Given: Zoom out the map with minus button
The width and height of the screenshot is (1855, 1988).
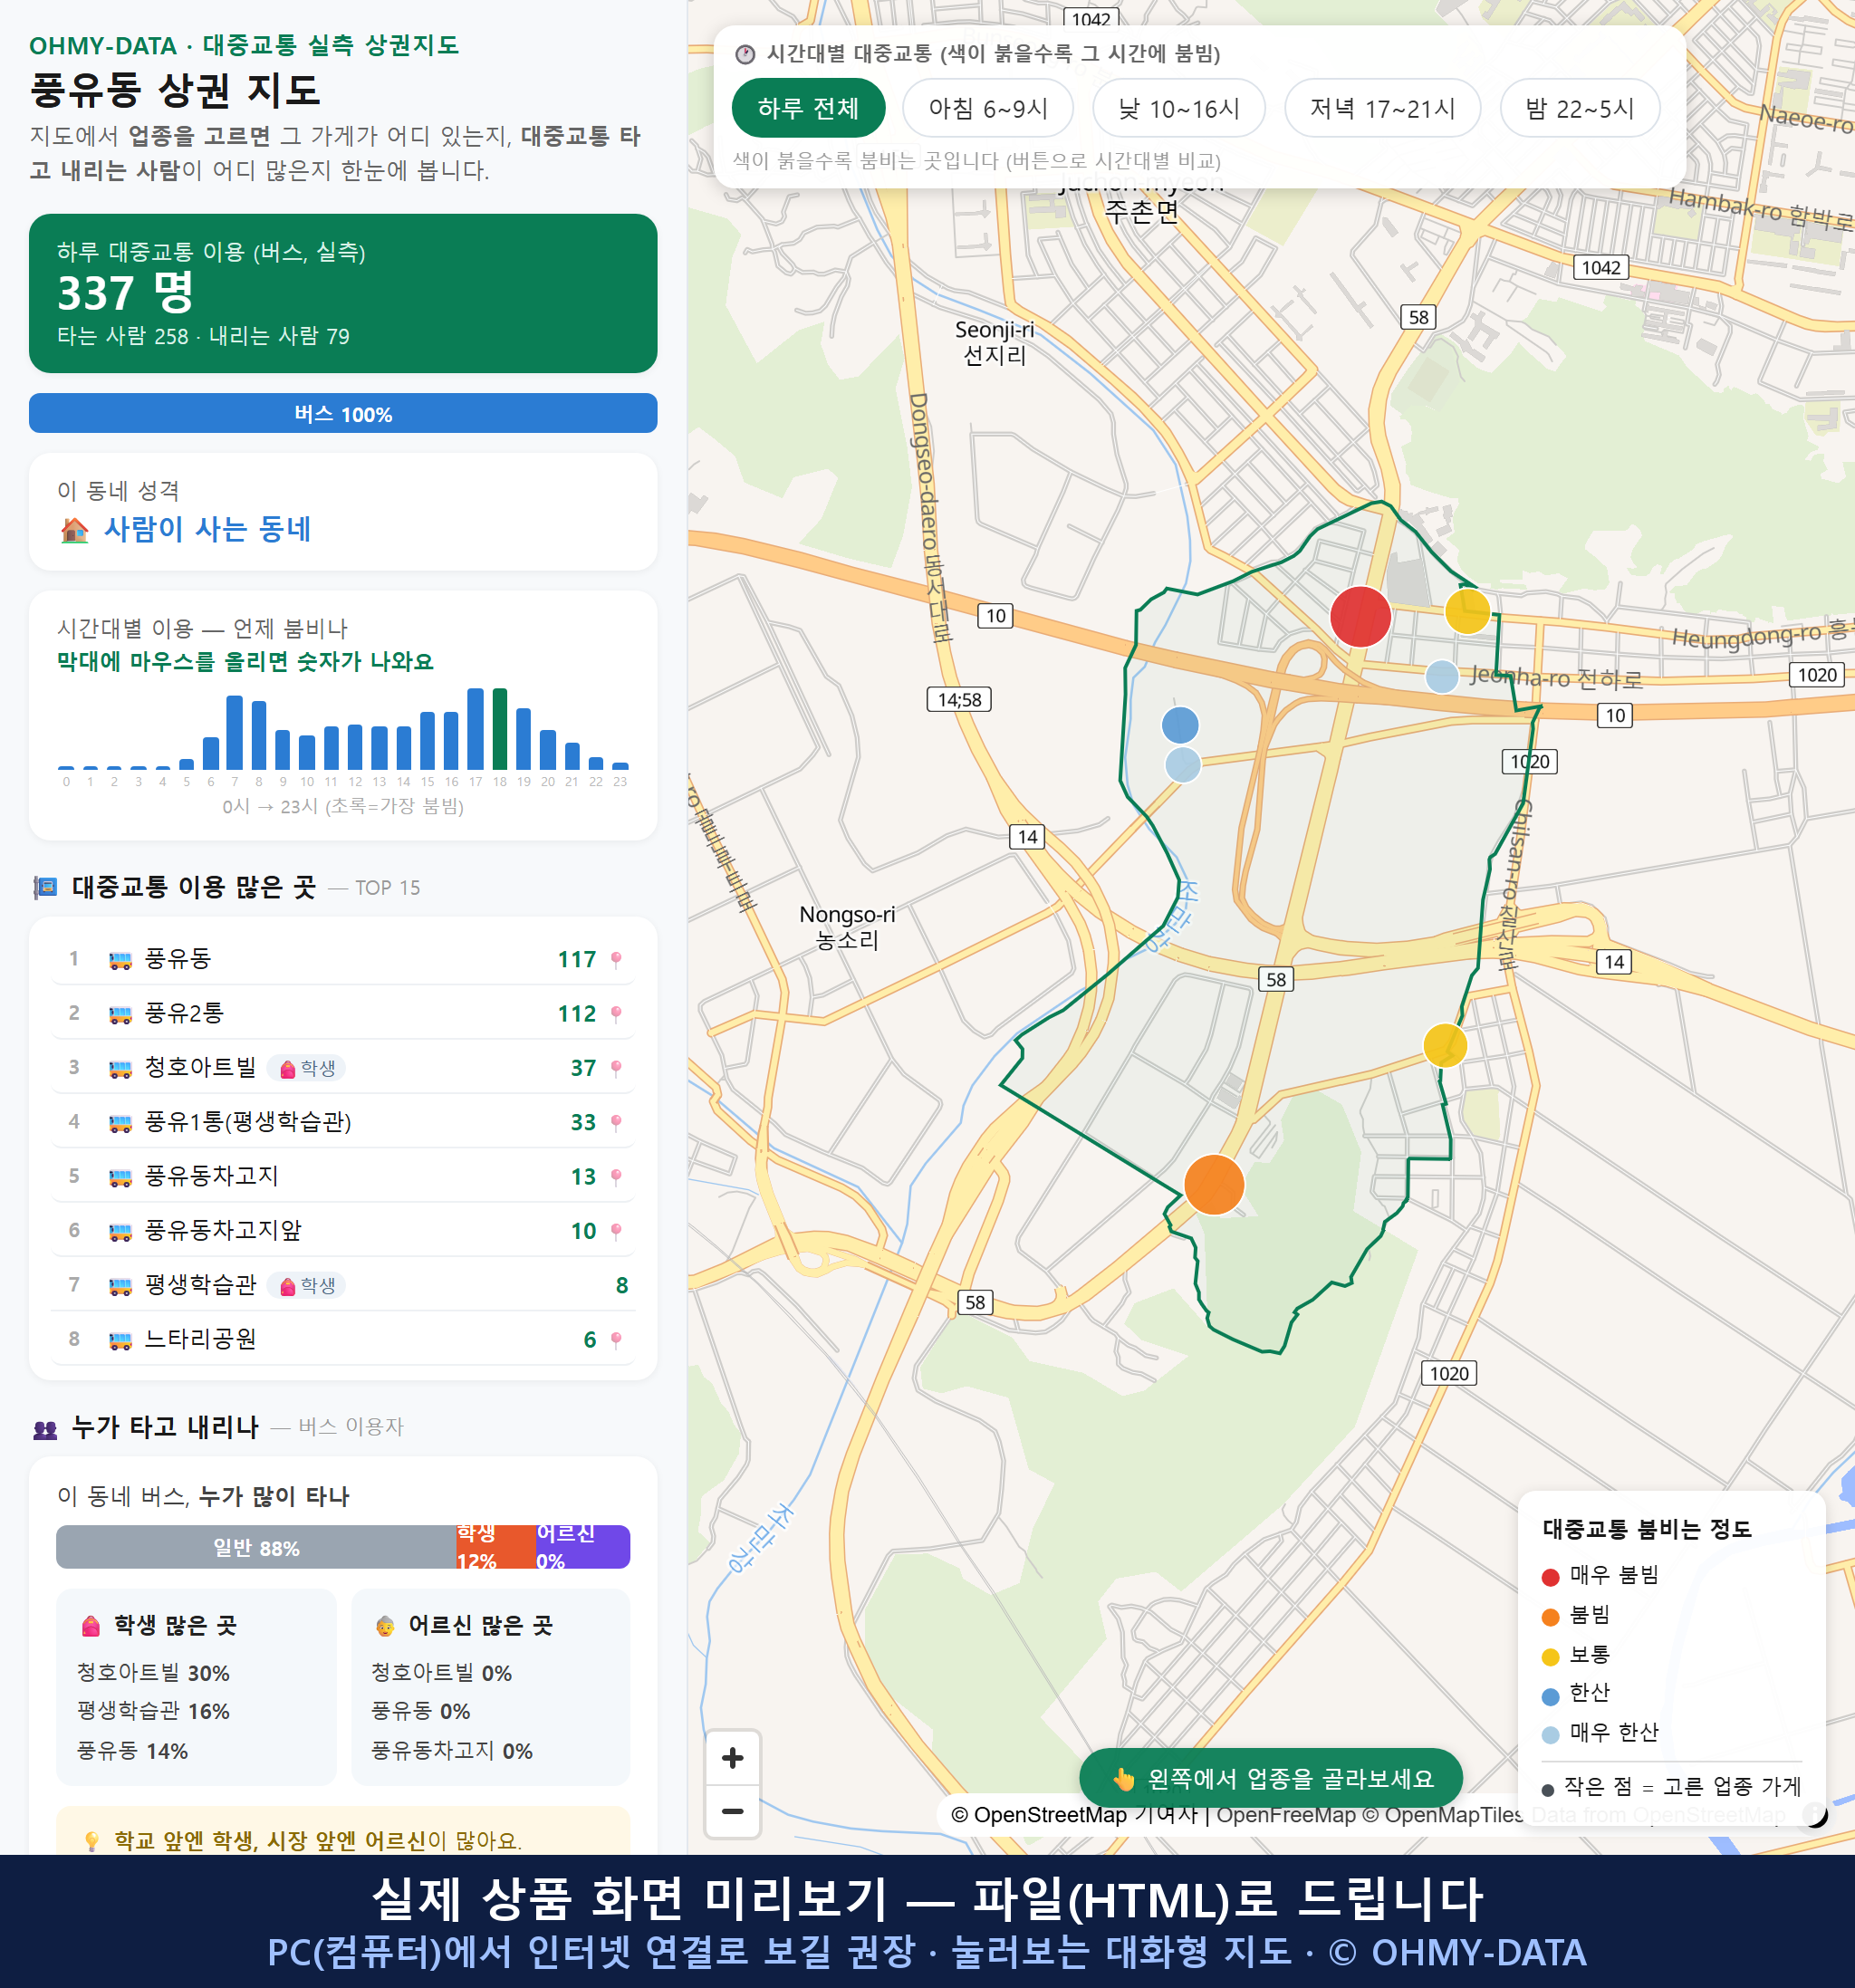Looking at the screenshot, I should click(733, 1811).
